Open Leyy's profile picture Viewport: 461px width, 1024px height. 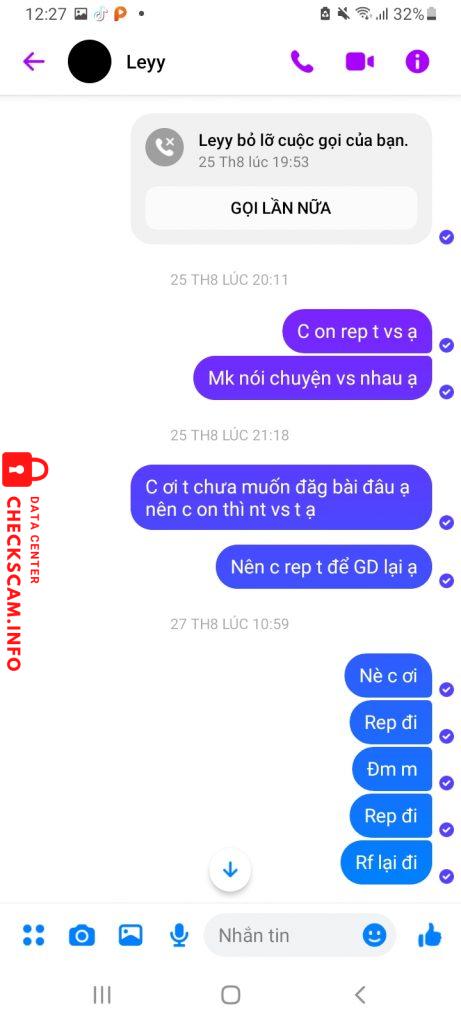(89, 61)
